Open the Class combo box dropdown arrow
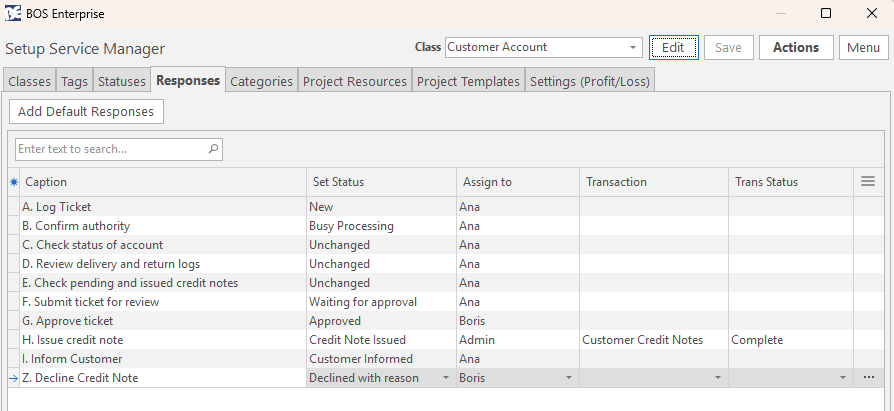The height and width of the screenshot is (411, 894). tap(632, 47)
